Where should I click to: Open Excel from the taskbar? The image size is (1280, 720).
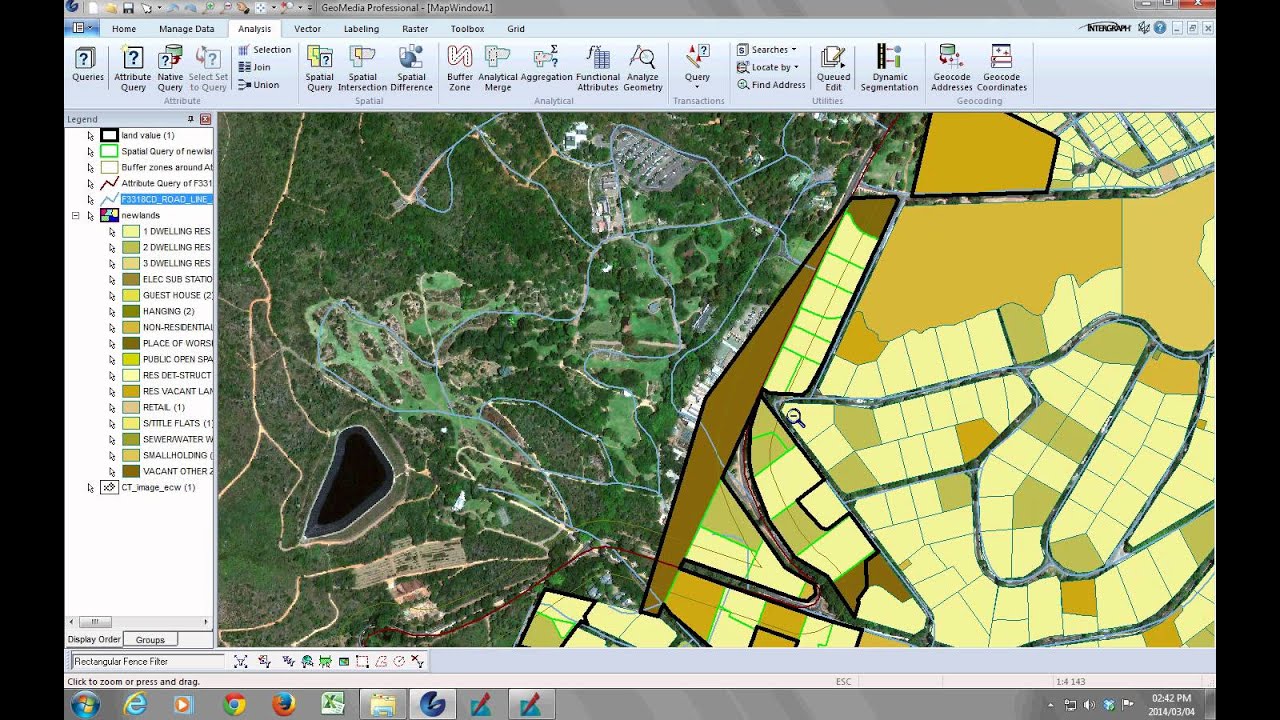[333, 704]
